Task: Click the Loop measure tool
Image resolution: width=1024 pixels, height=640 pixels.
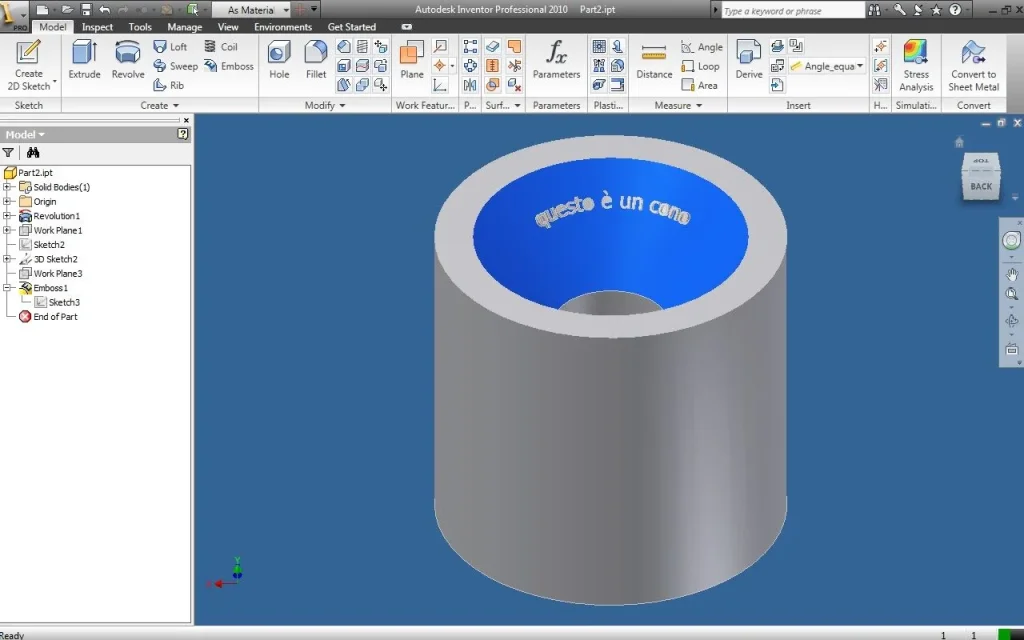Action: 700,66
